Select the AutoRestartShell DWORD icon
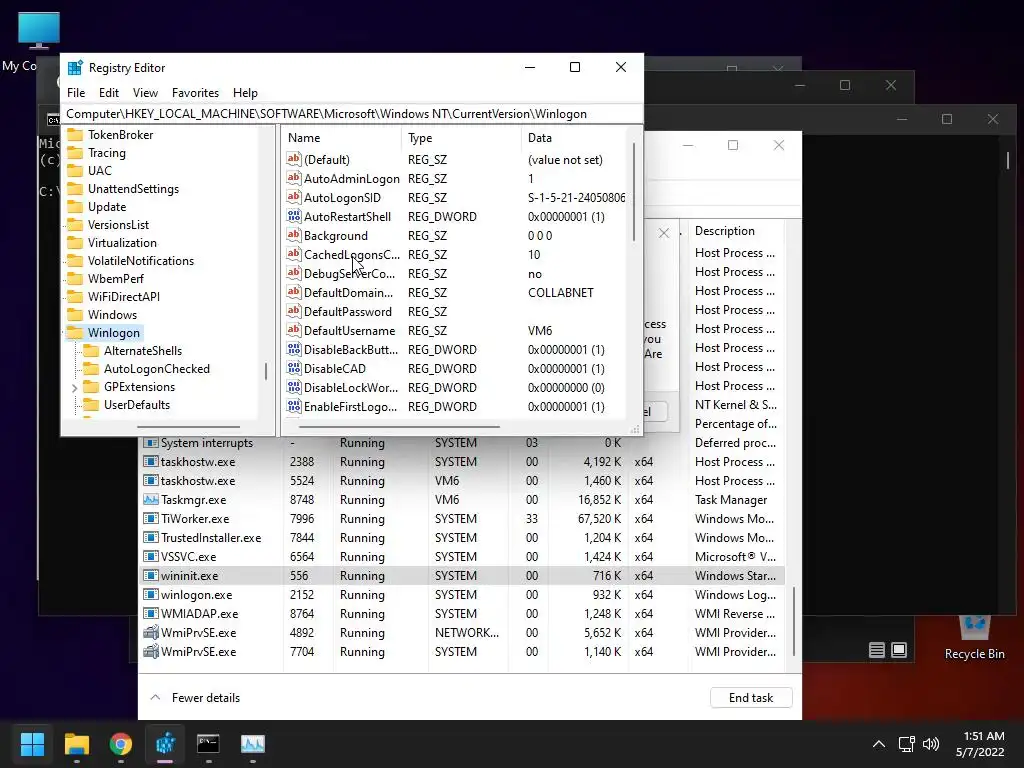This screenshot has width=1024, height=768. [294, 216]
